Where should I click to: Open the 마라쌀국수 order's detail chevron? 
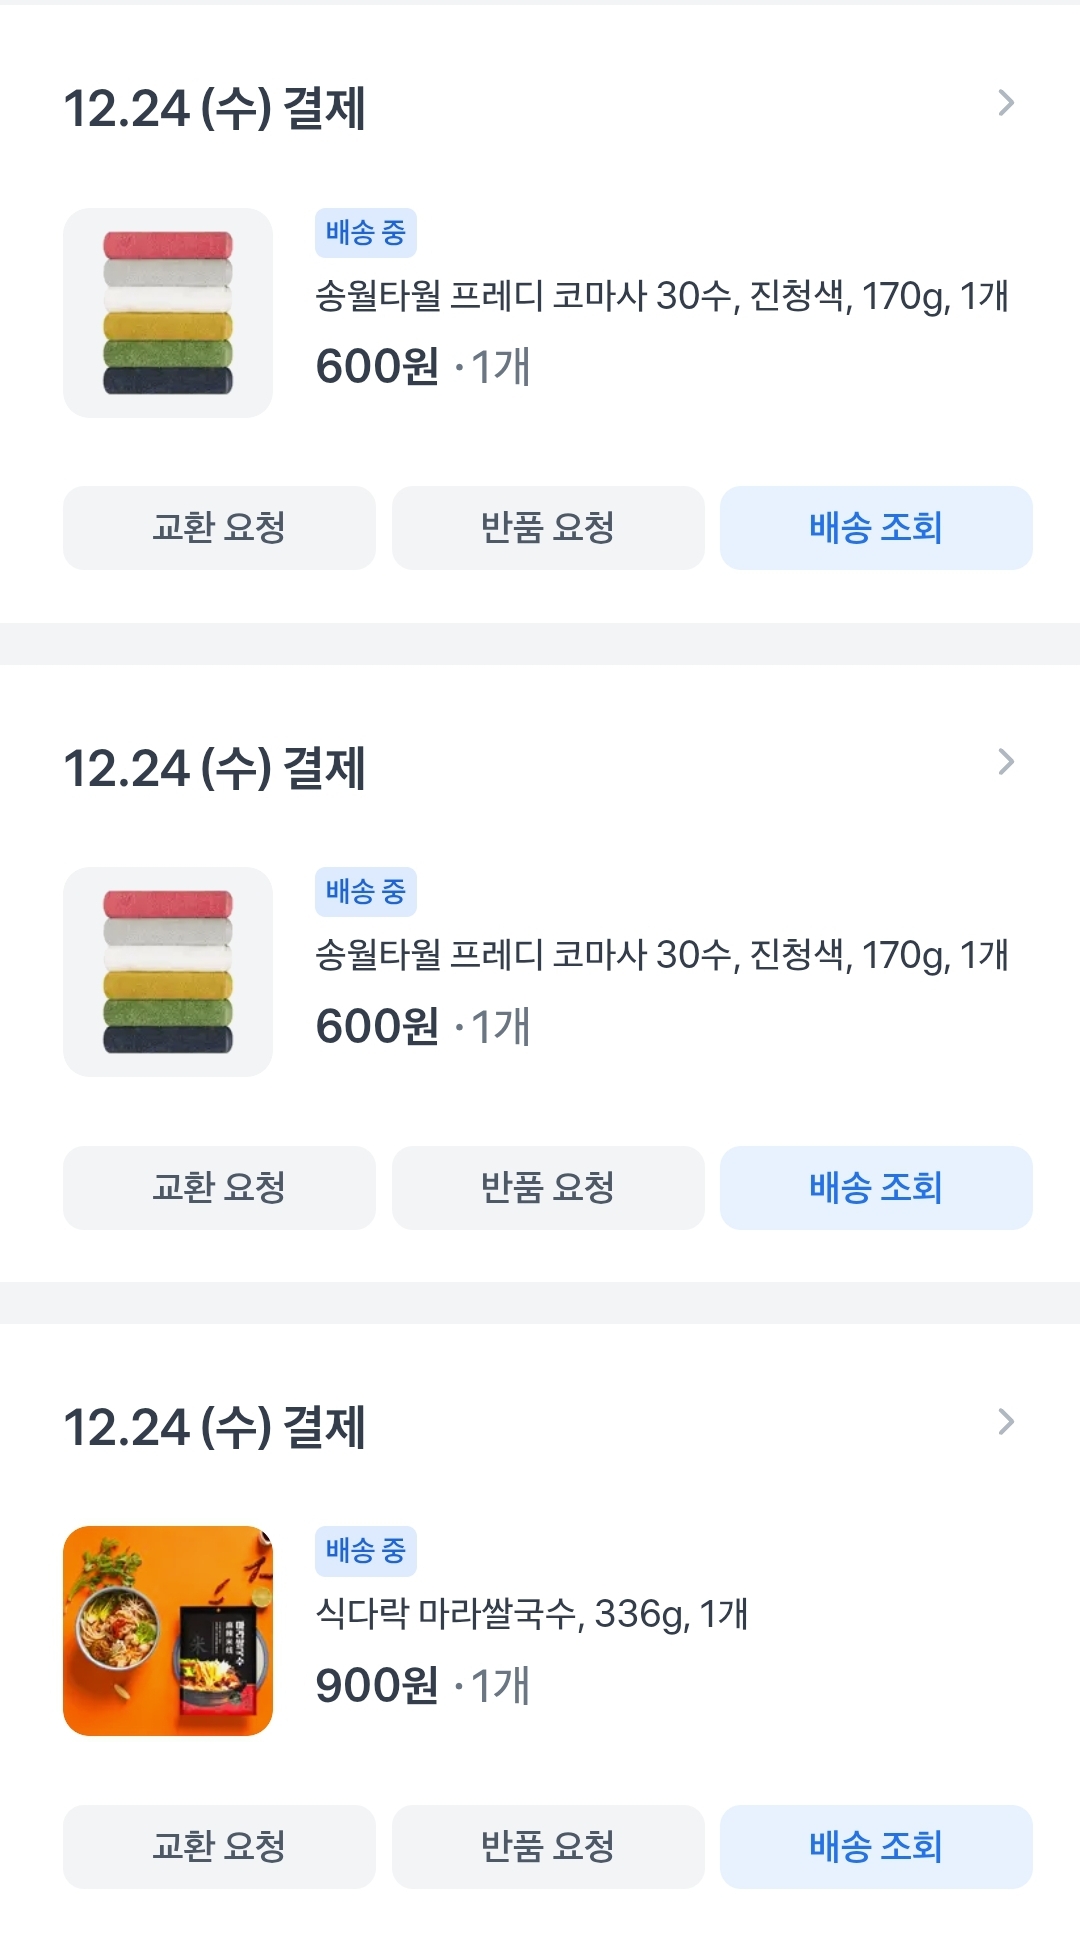point(1006,1421)
